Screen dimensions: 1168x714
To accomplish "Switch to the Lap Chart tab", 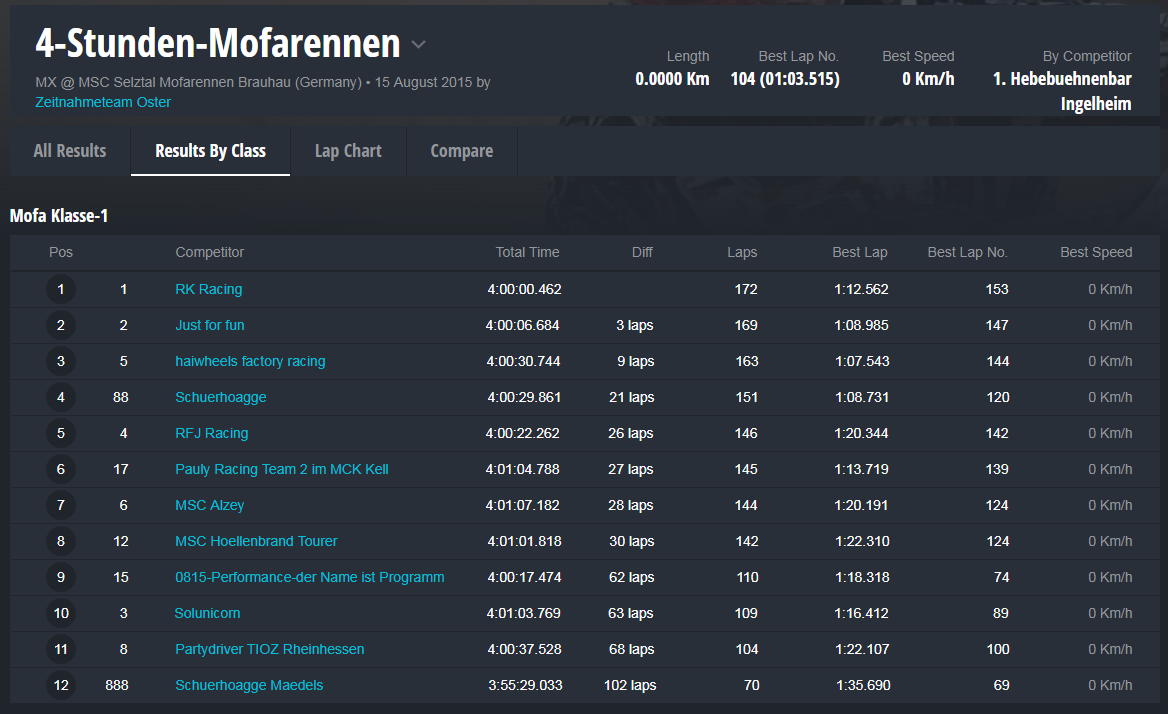I will [x=348, y=151].
